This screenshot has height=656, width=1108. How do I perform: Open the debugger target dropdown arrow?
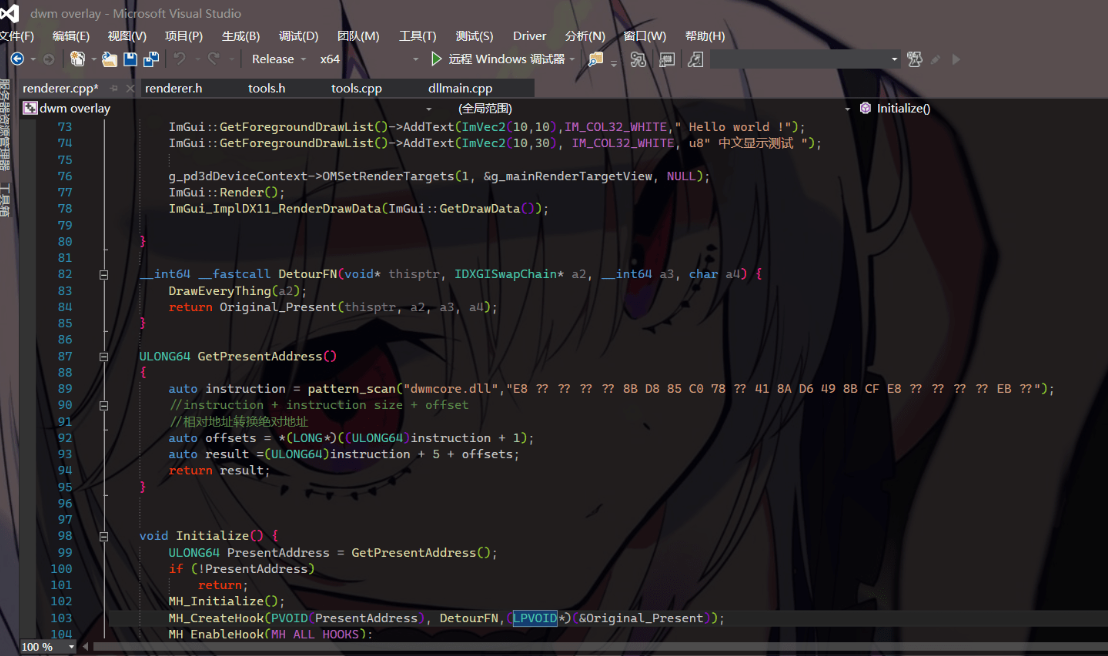click(572, 59)
